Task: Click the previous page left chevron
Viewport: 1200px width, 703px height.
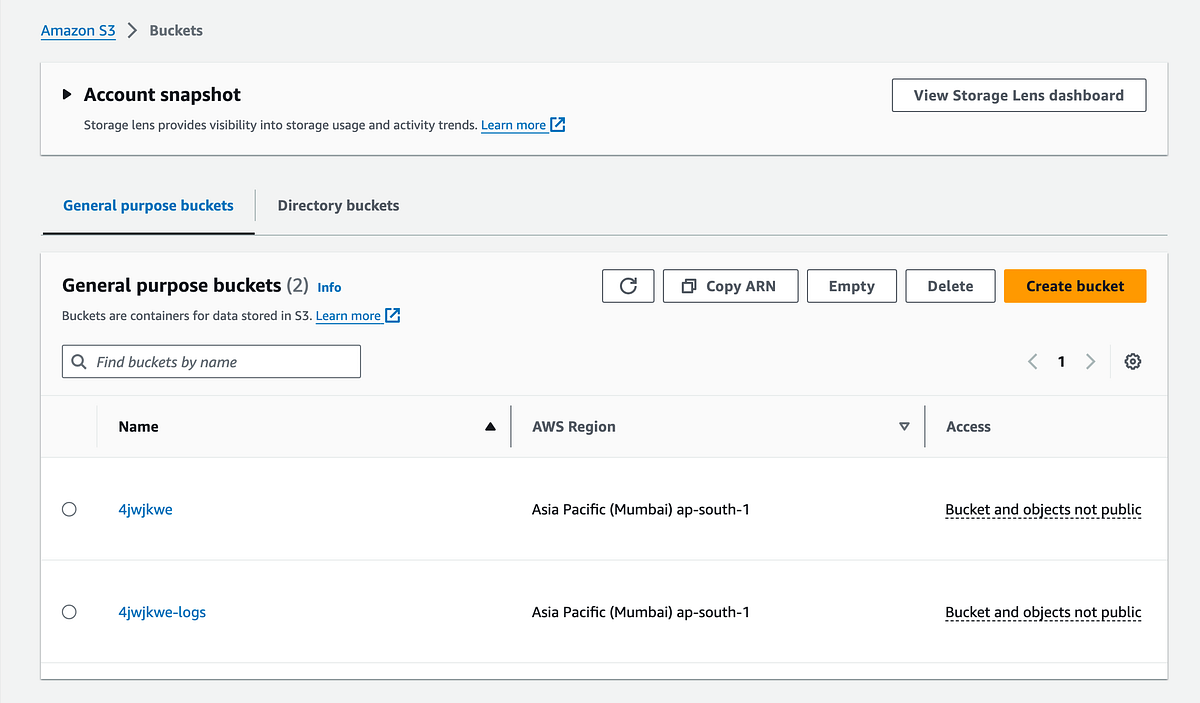Action: click(1032, 361)
